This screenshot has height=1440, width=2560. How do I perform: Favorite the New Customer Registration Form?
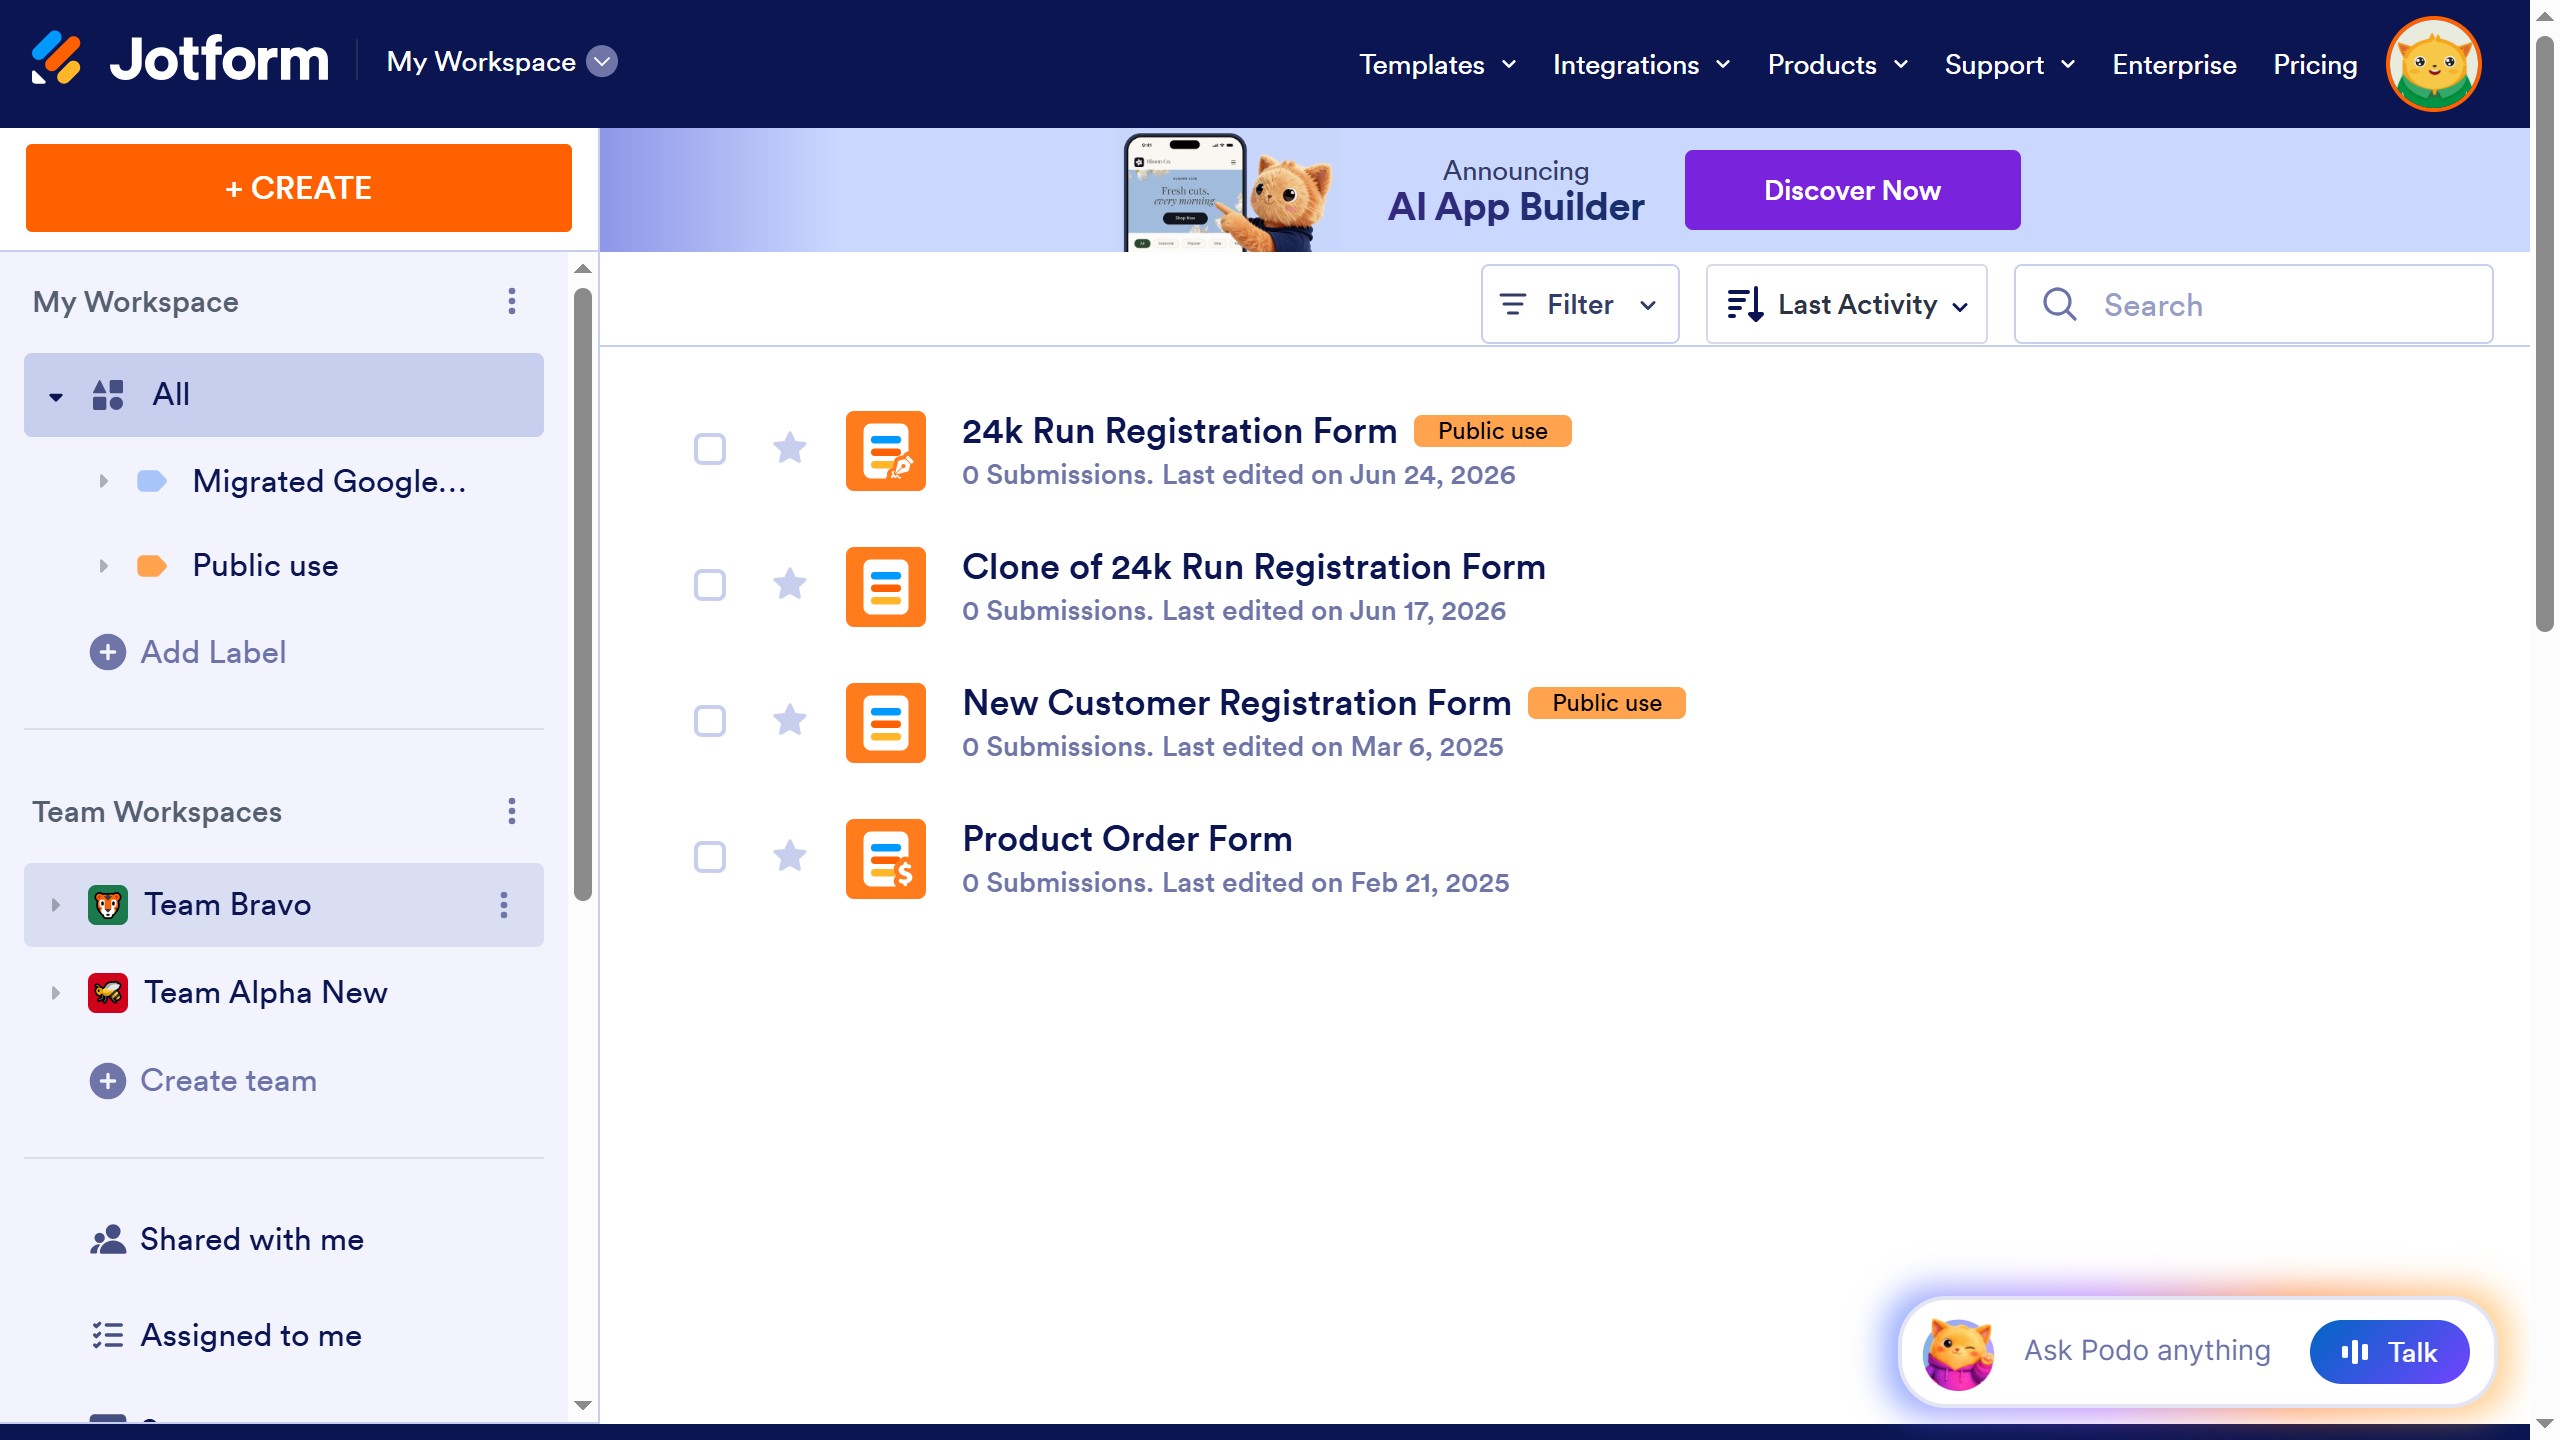(790, 720)
